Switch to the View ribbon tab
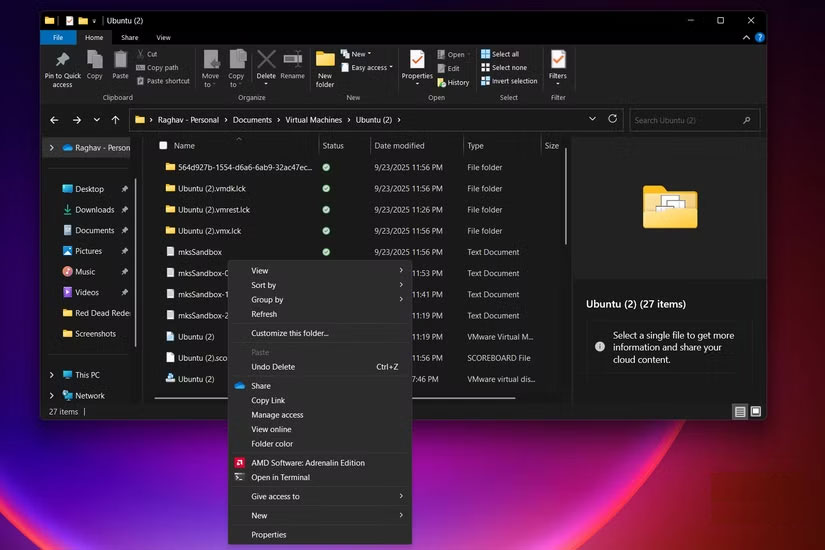825x550 pixels. pyautogui.click(x=163, y=37)
